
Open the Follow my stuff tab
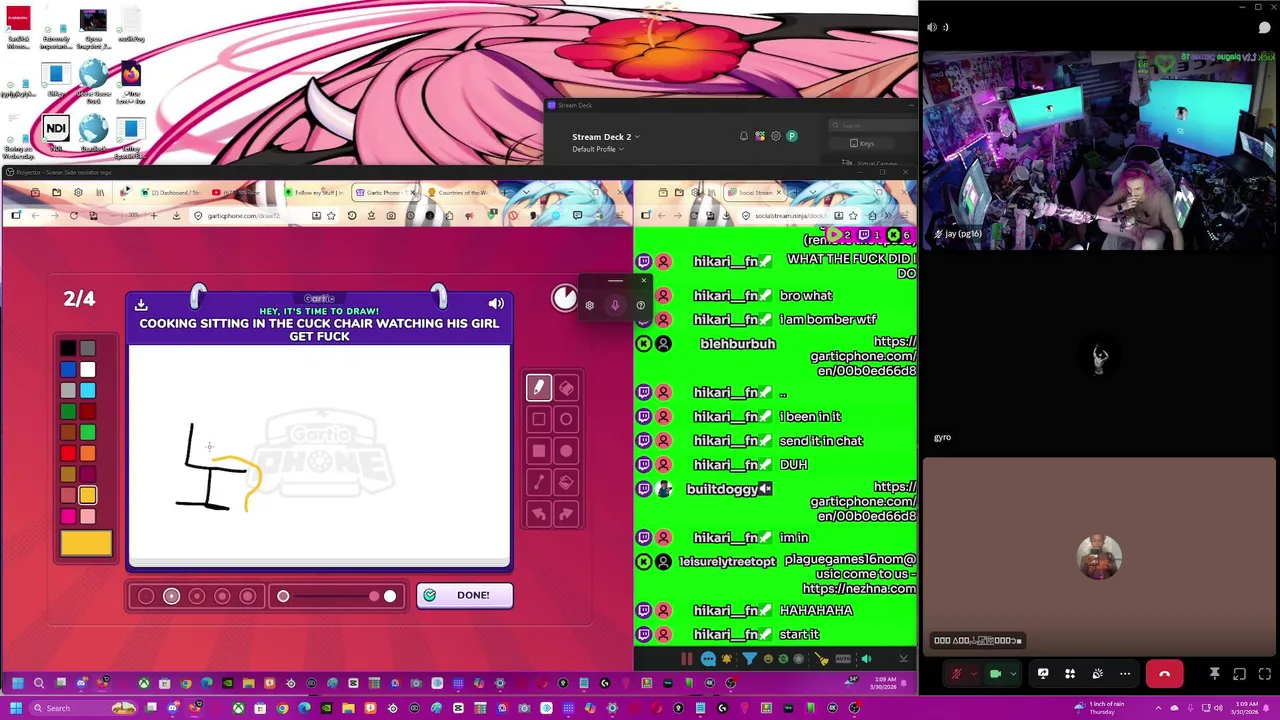coord(313,192)
